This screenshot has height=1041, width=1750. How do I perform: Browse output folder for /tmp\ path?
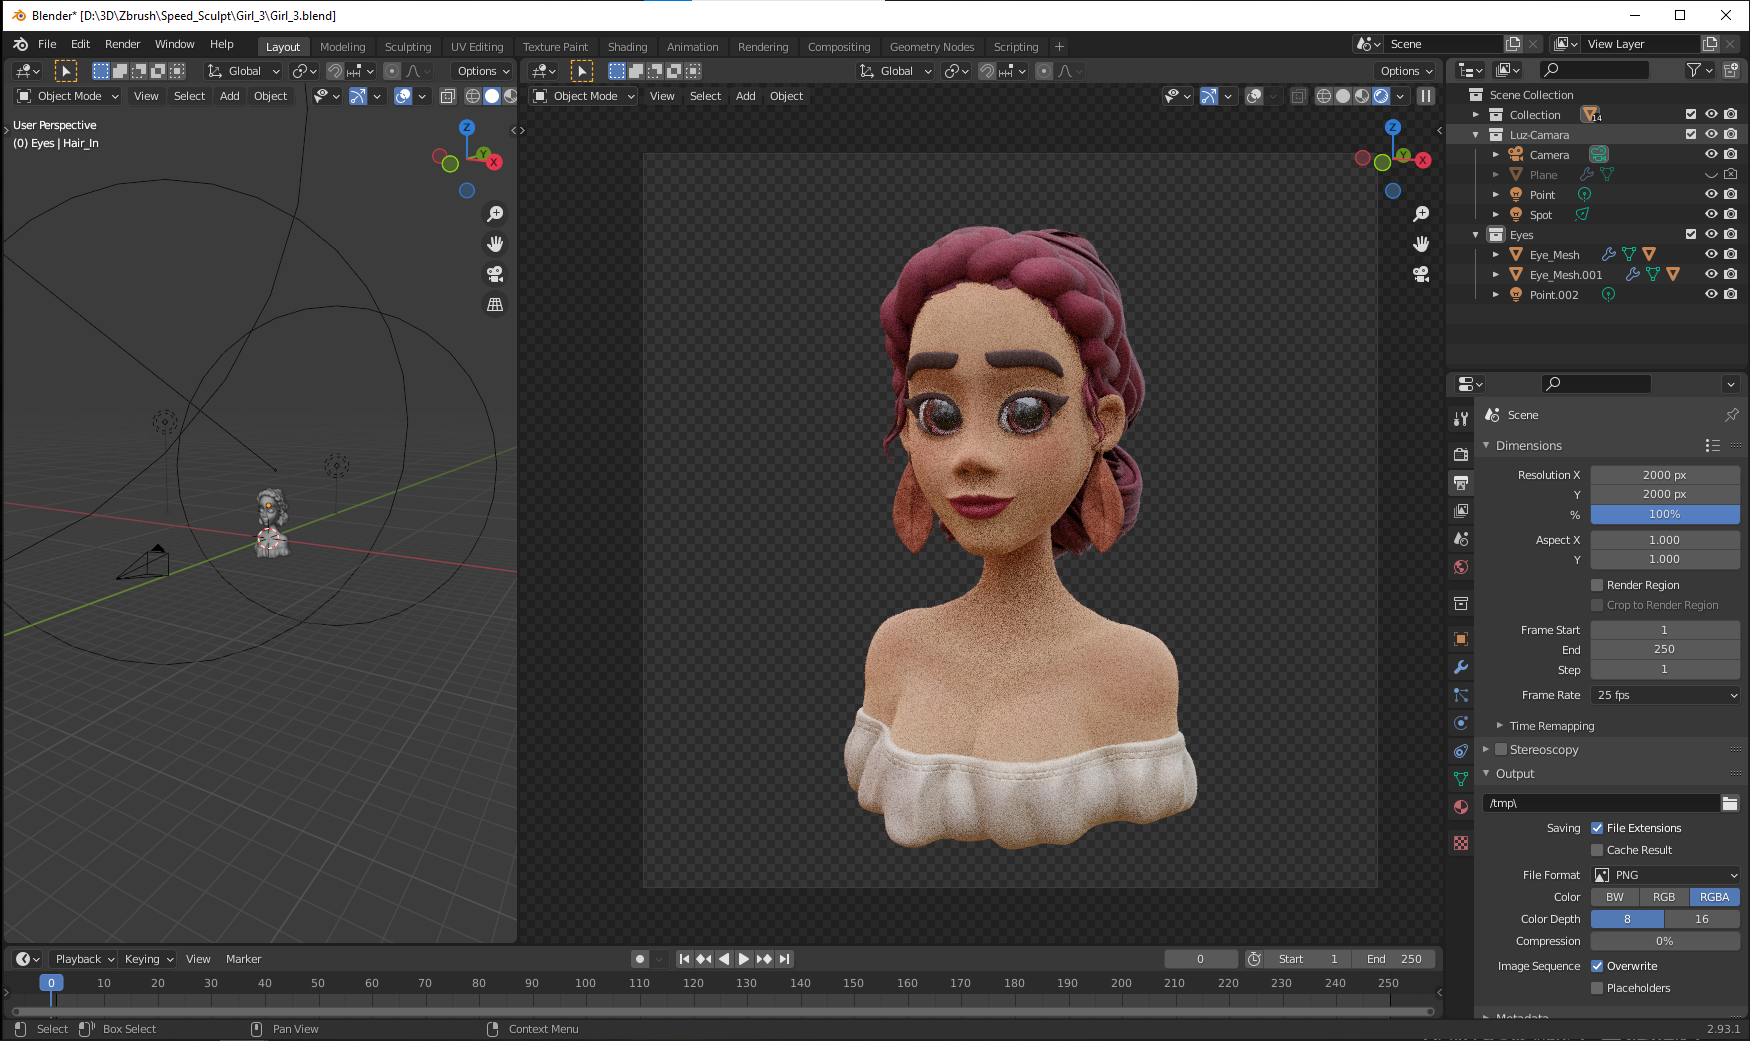coord(1730,803)
